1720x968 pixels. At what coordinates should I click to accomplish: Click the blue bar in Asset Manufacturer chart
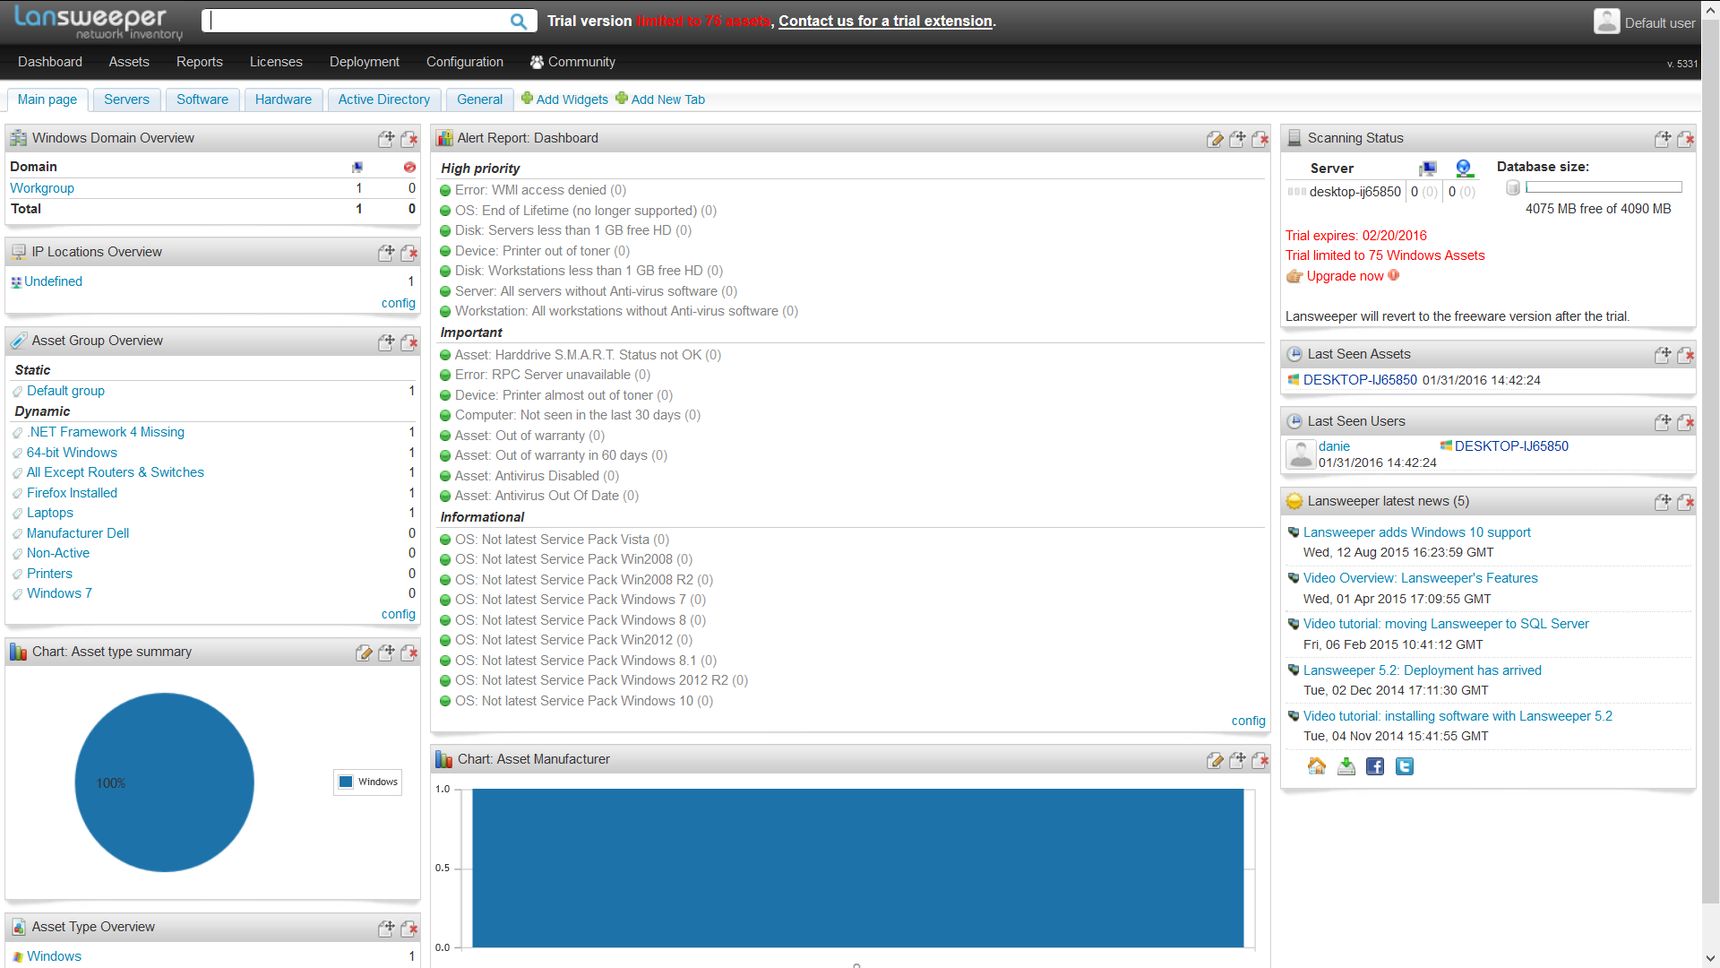858,868
